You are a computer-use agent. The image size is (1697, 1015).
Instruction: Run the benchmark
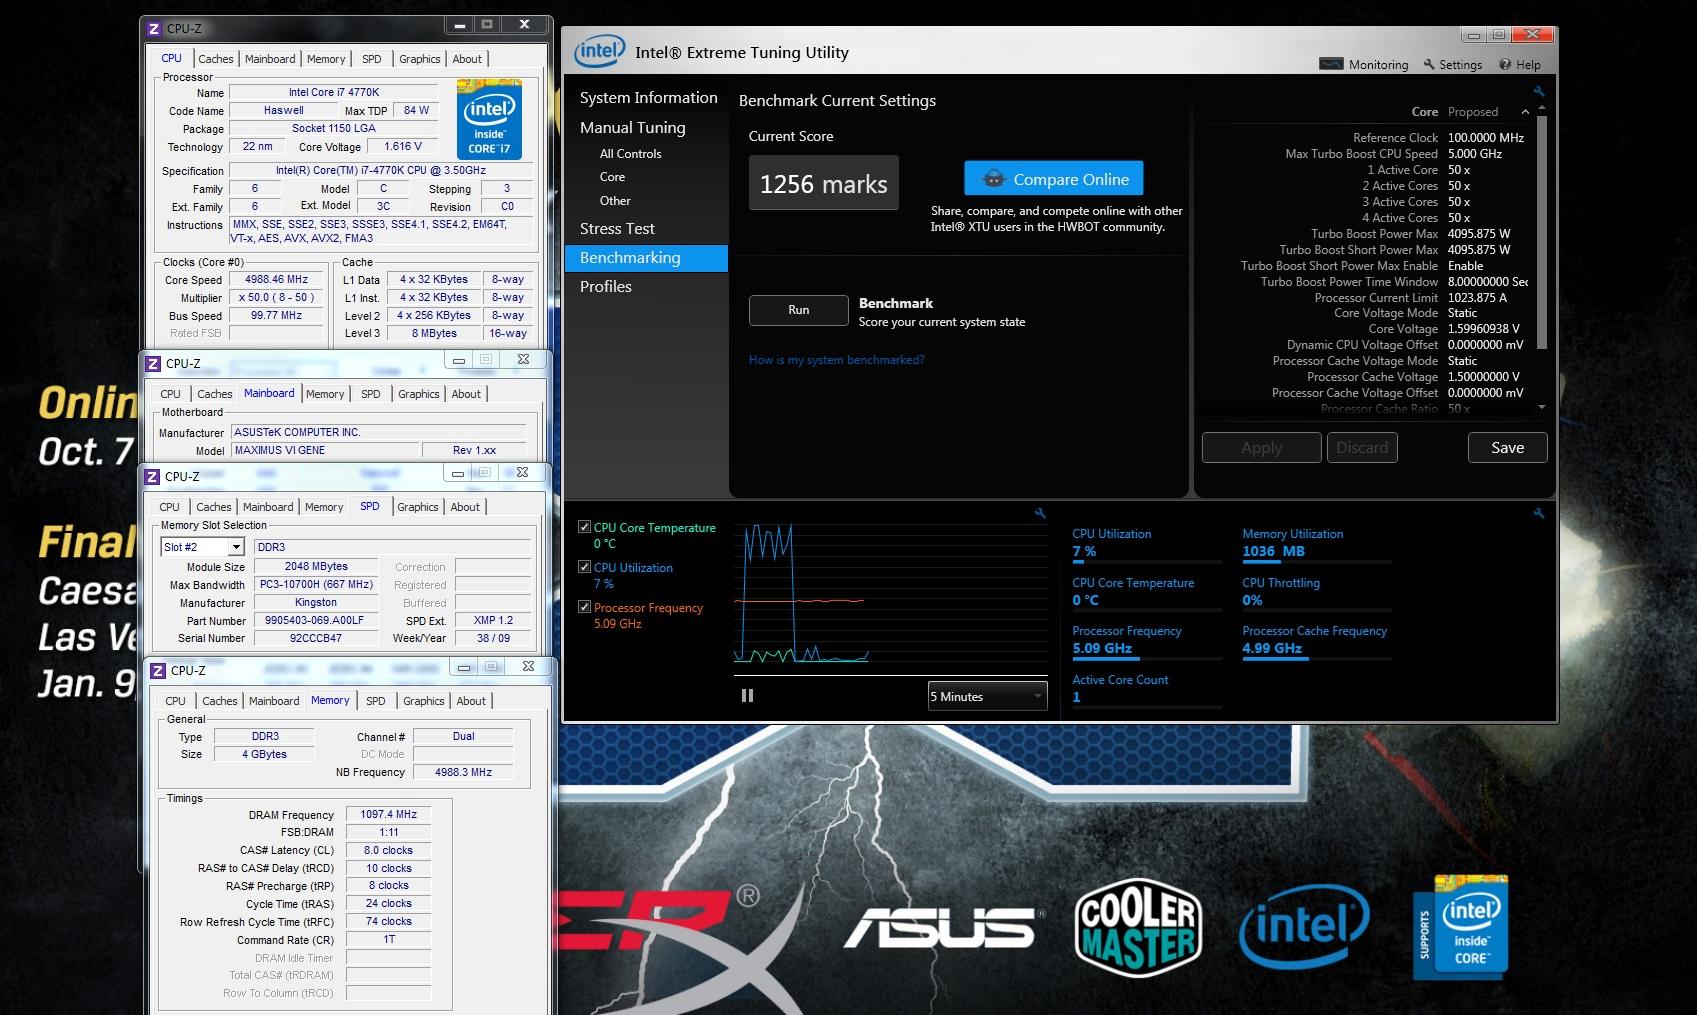pos(798,310)
